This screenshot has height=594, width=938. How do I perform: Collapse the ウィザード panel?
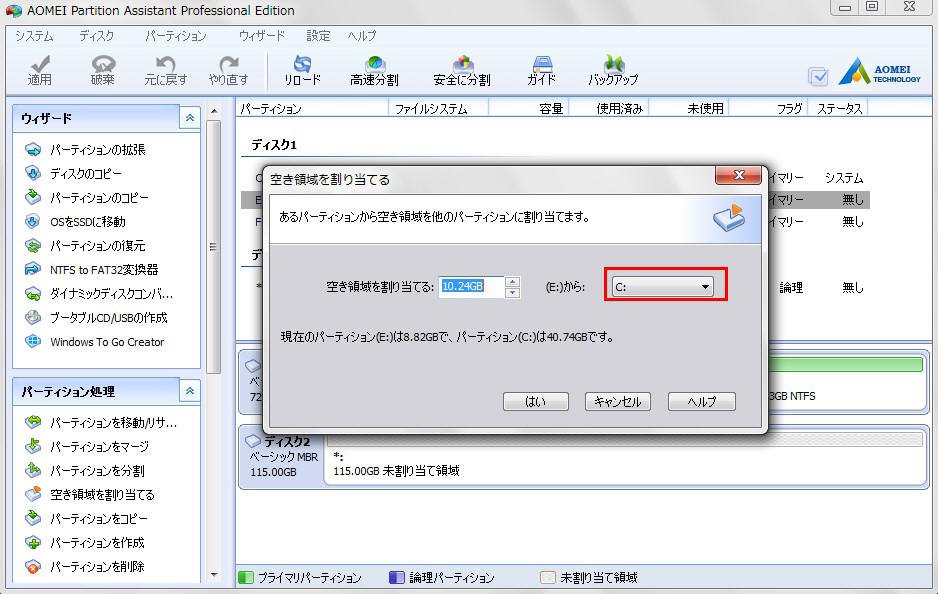pos(190,118)
